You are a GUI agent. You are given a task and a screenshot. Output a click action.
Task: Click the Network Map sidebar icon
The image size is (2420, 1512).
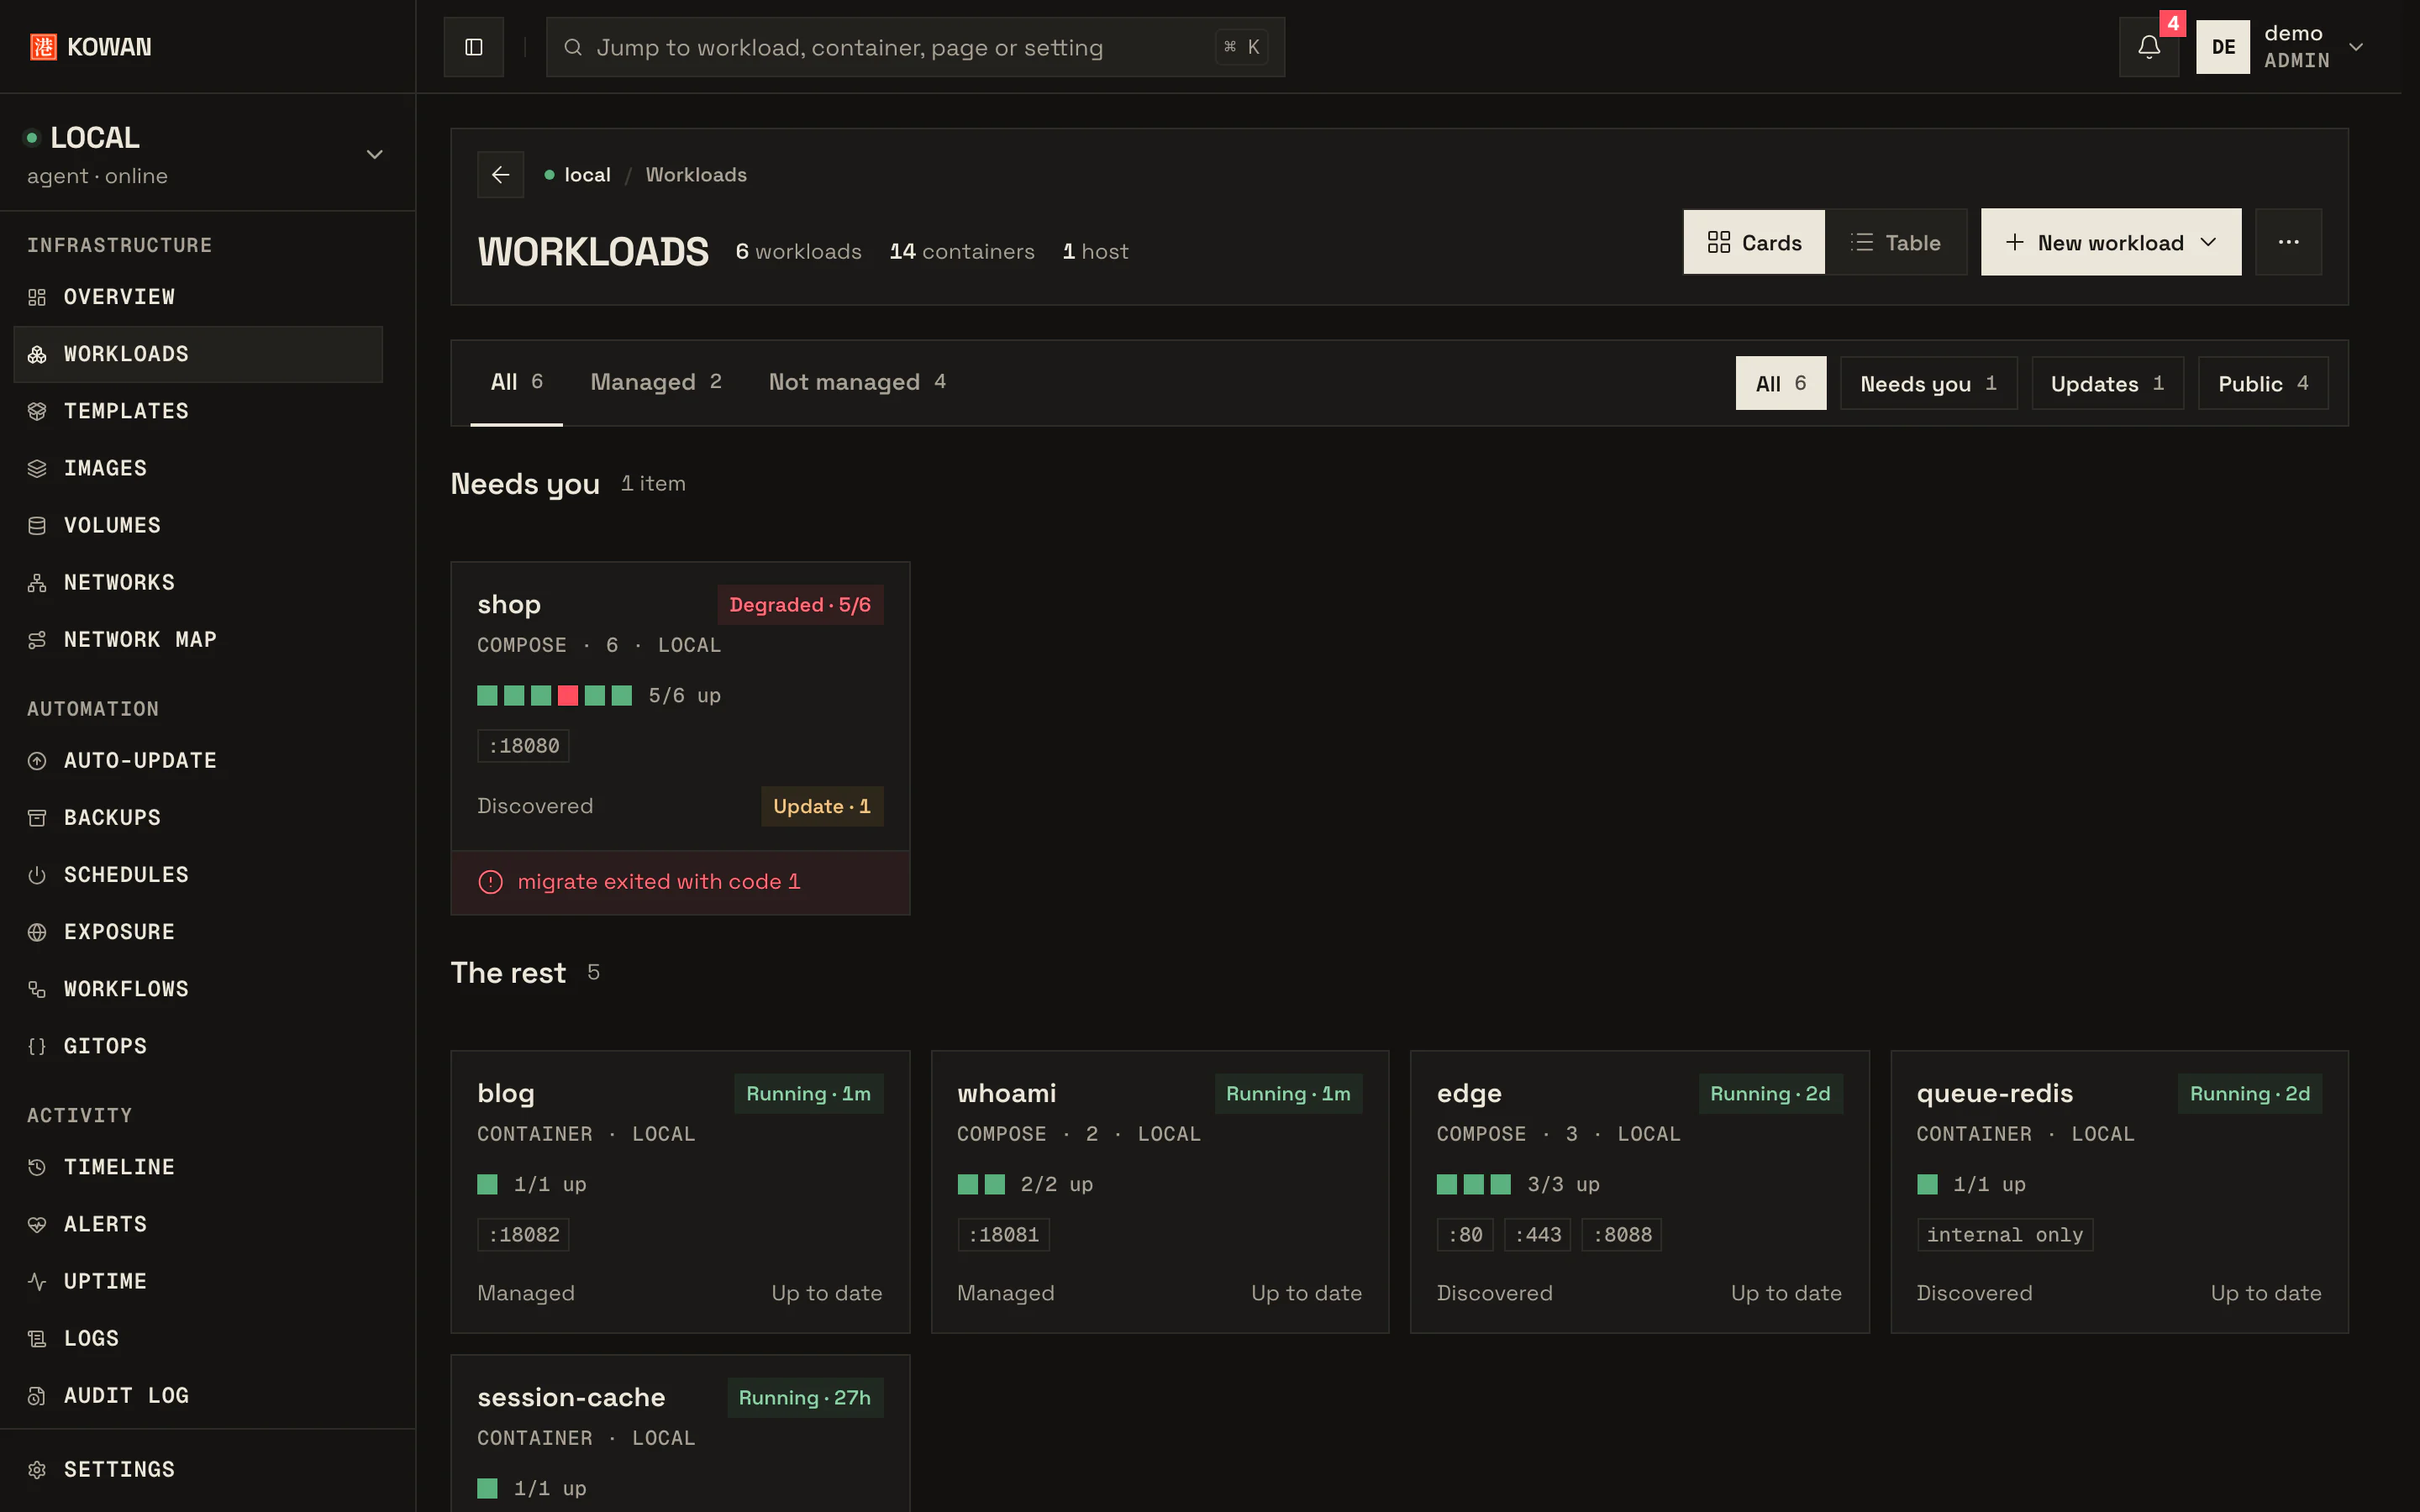tap(37, 639)
